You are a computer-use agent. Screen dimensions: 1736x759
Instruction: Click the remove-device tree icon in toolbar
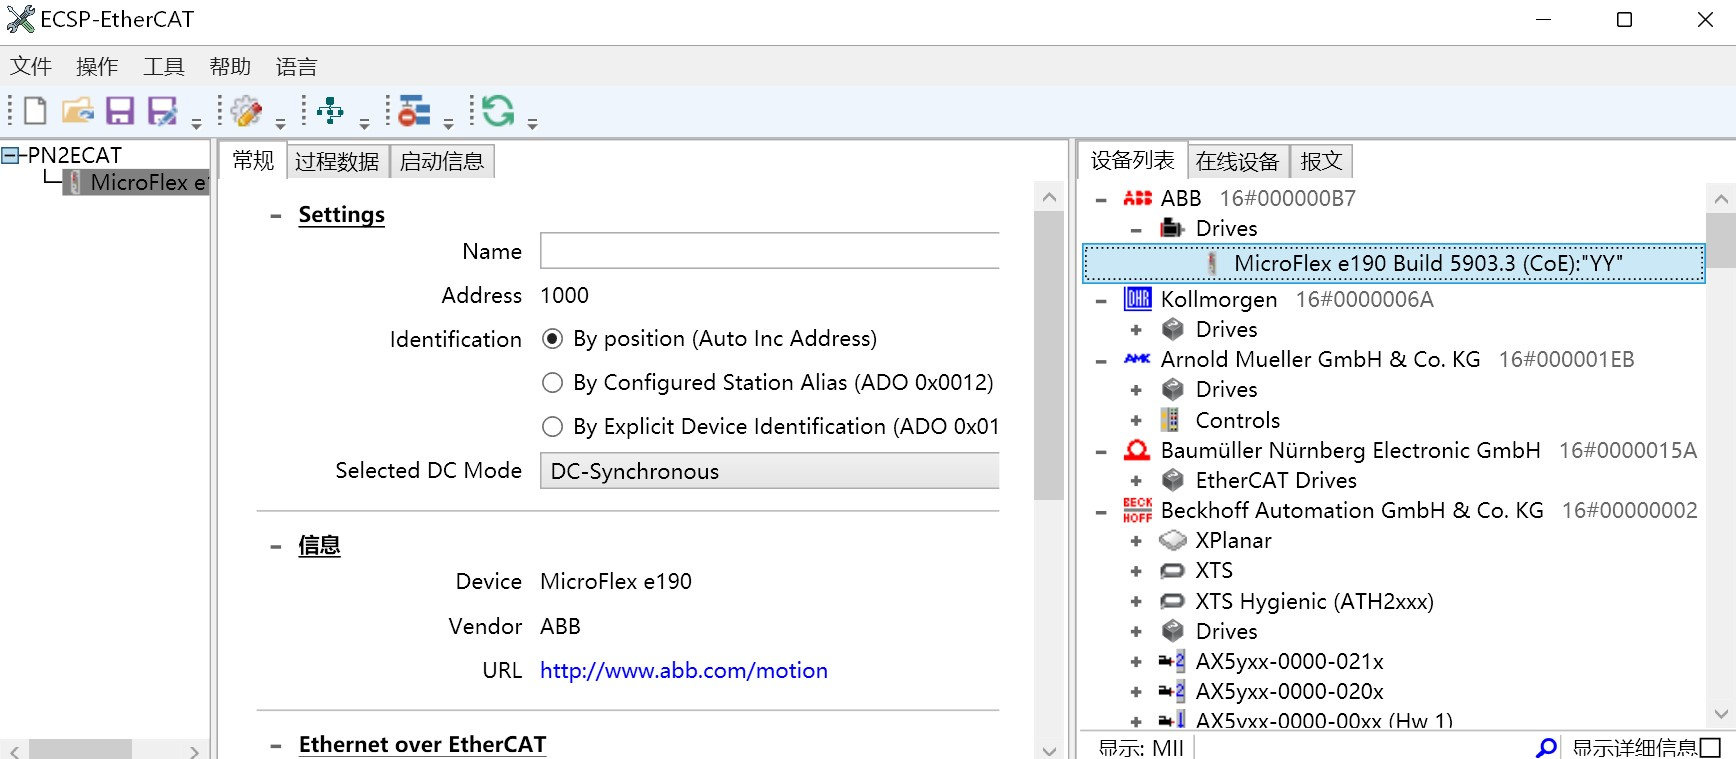(x=414, y=110)
